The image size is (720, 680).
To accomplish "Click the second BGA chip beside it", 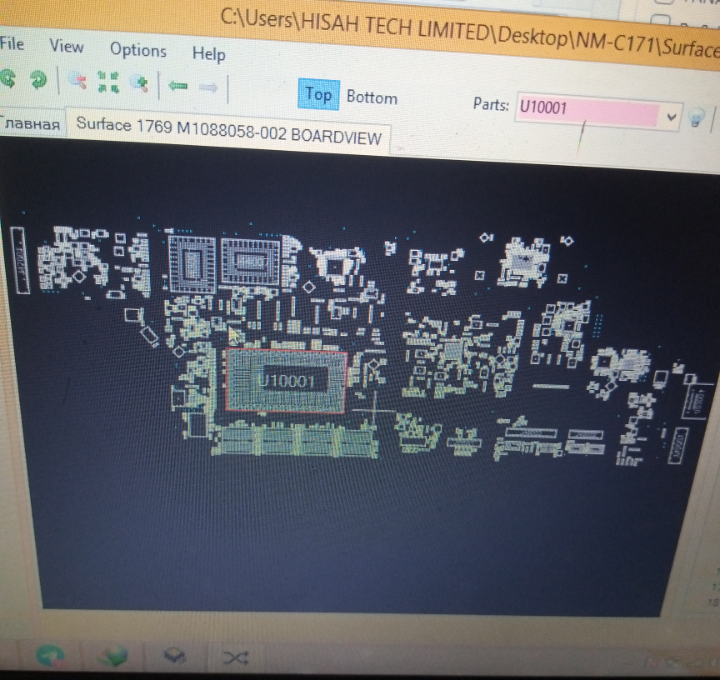I will tap(251, 261).
